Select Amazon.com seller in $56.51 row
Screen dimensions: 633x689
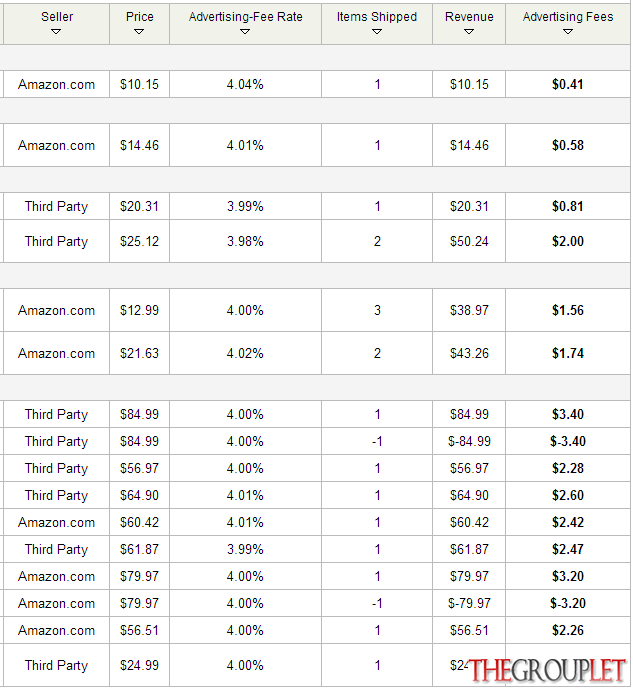coord(56,630)
